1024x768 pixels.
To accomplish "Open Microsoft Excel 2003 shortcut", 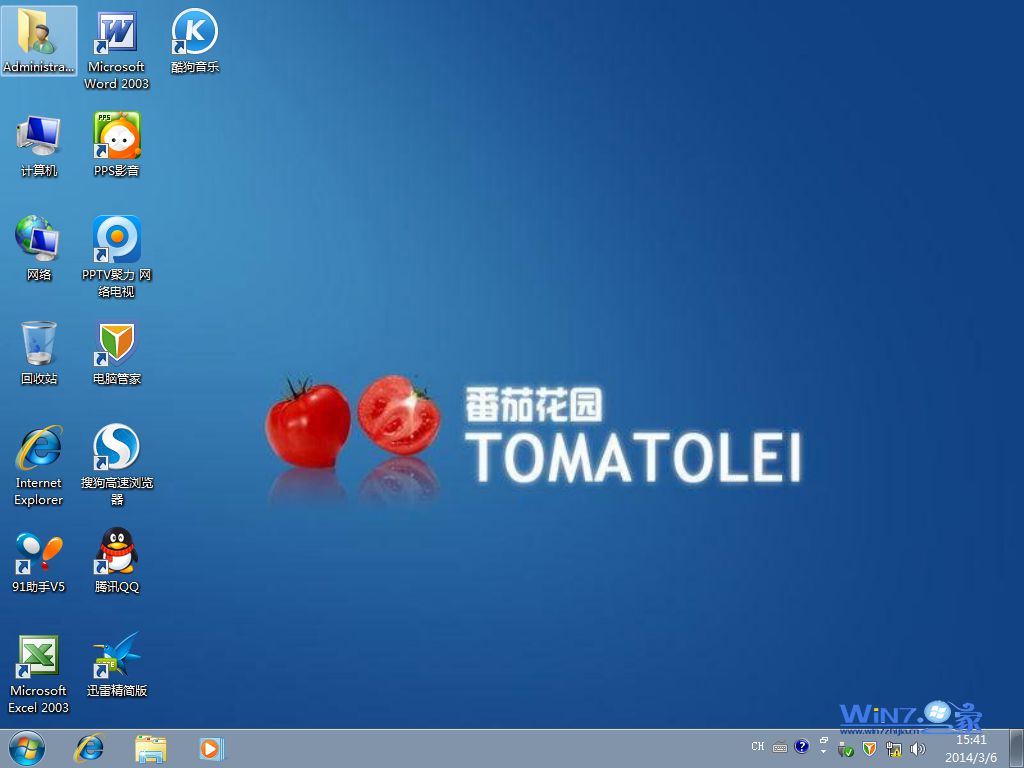I will (x=39, y=674).
